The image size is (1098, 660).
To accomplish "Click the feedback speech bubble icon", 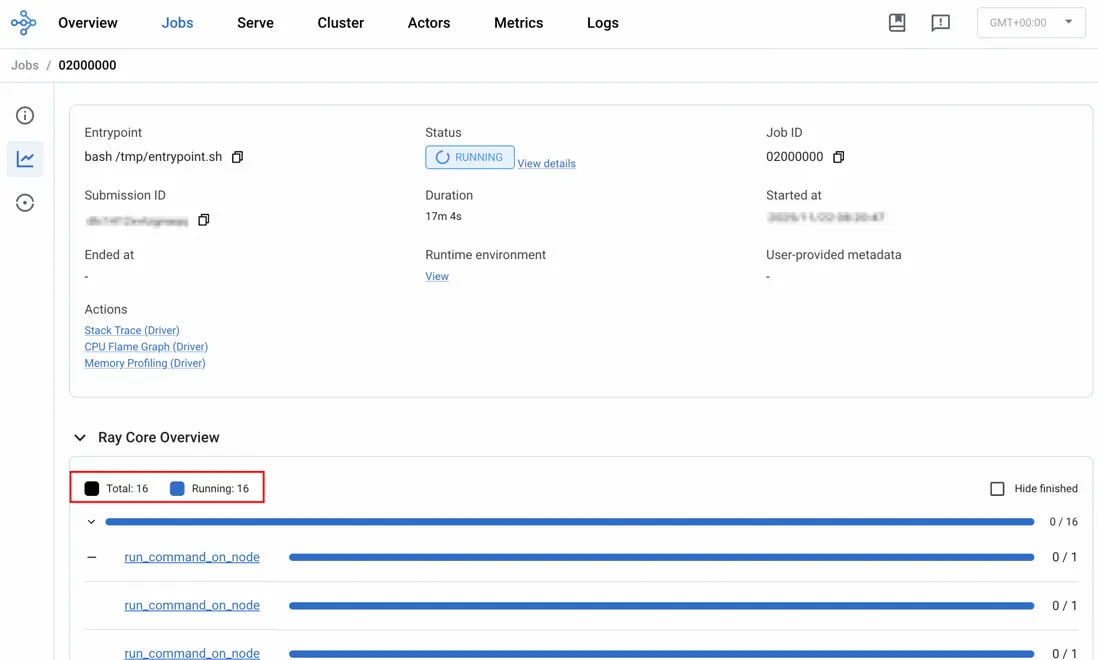I will [x=940, y=22].
